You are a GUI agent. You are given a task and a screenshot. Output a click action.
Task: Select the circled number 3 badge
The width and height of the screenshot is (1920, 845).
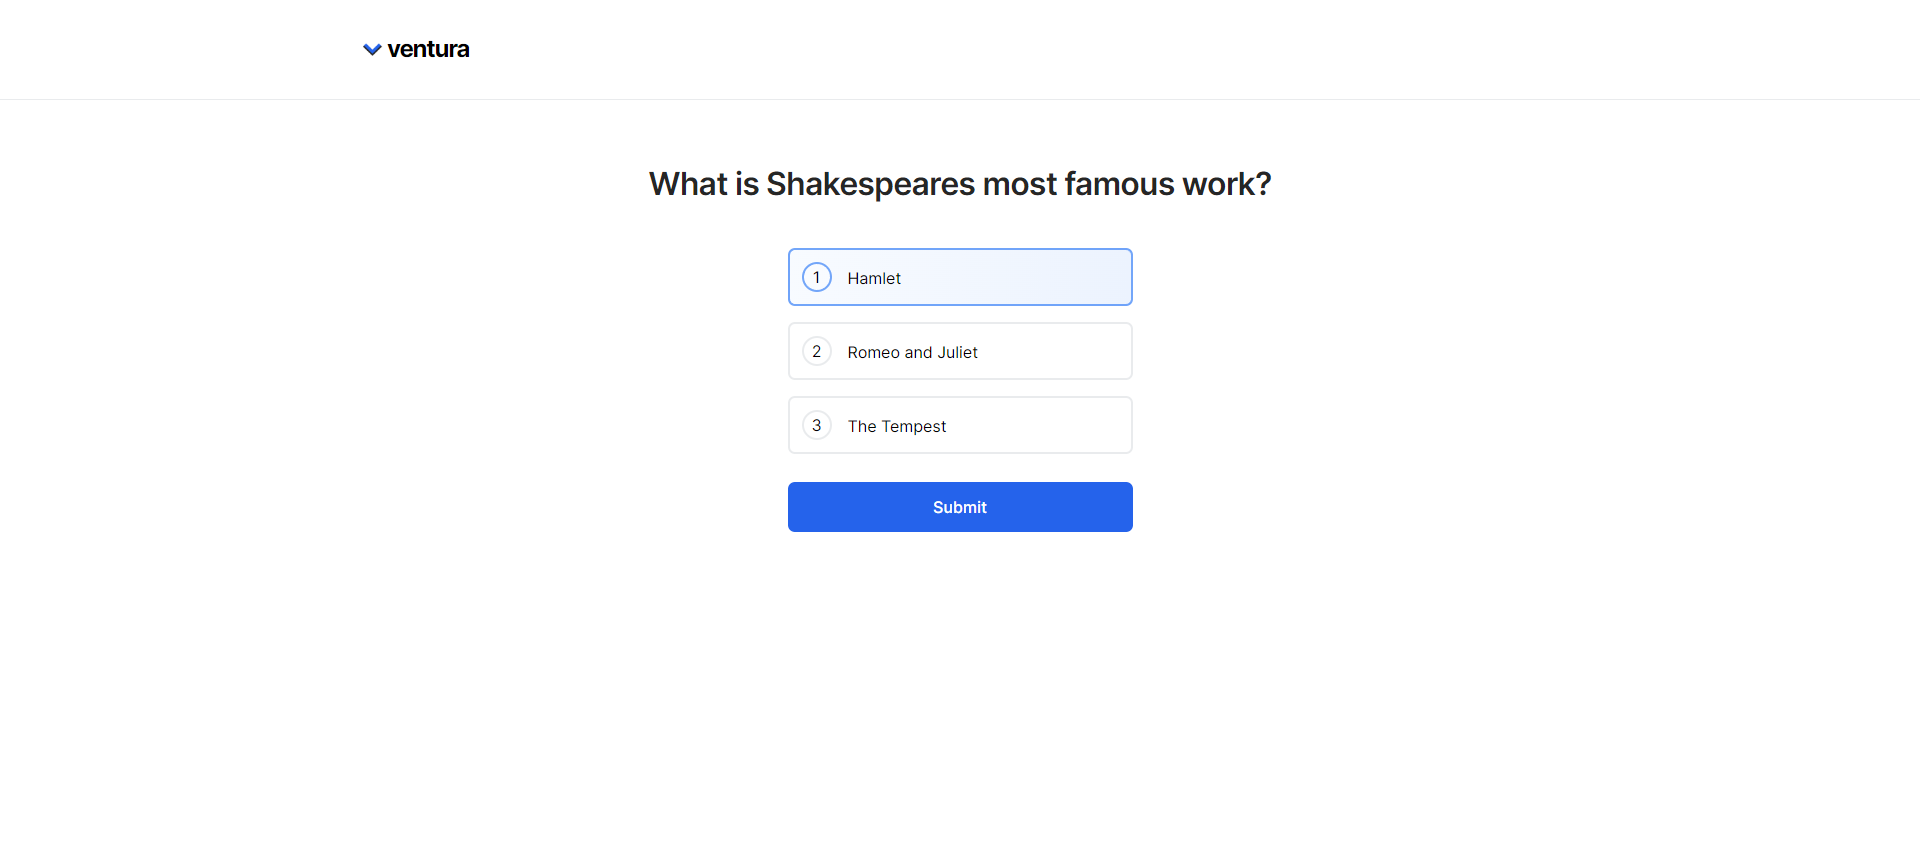click(x=817, y=425)
